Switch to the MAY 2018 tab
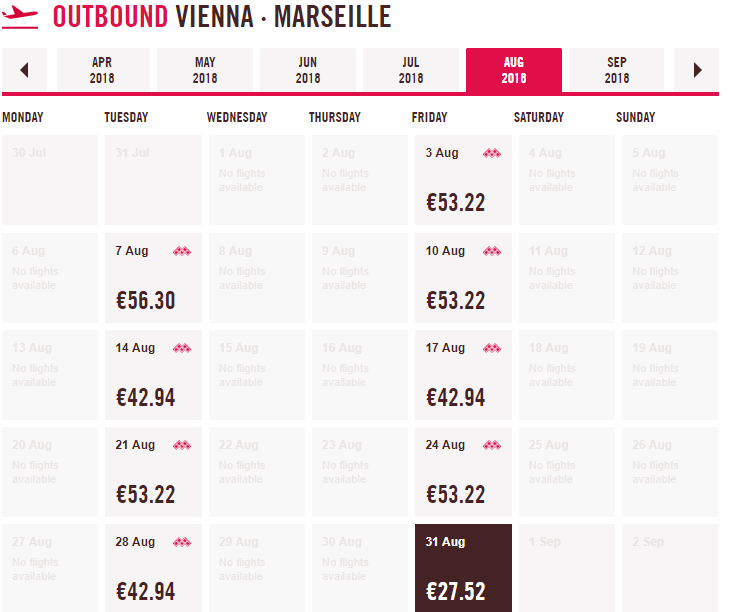Screen dimensions: 732x612 (205, 70)
